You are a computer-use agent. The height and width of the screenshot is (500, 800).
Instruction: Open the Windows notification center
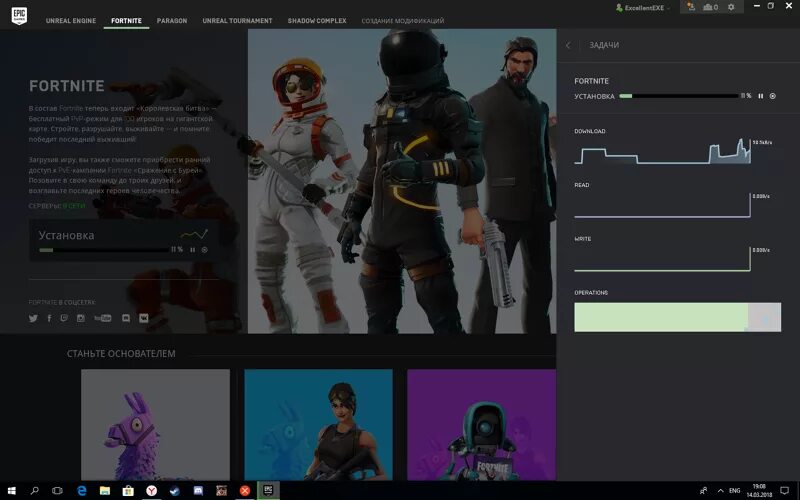tap(784, 490)
